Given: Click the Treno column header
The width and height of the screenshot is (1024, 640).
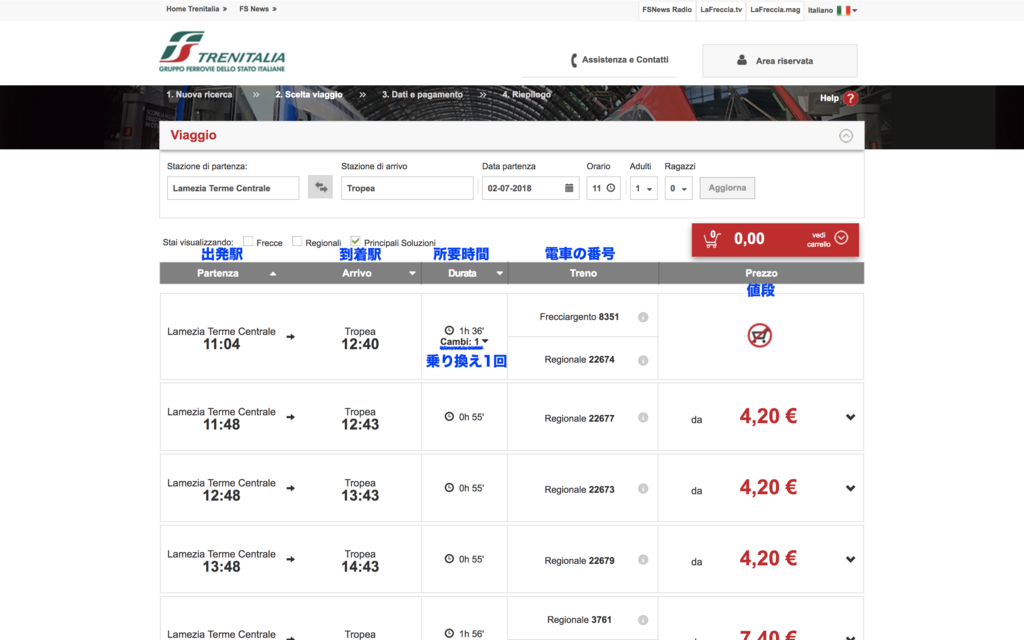Looking at the screenshot, I should 583,274.
